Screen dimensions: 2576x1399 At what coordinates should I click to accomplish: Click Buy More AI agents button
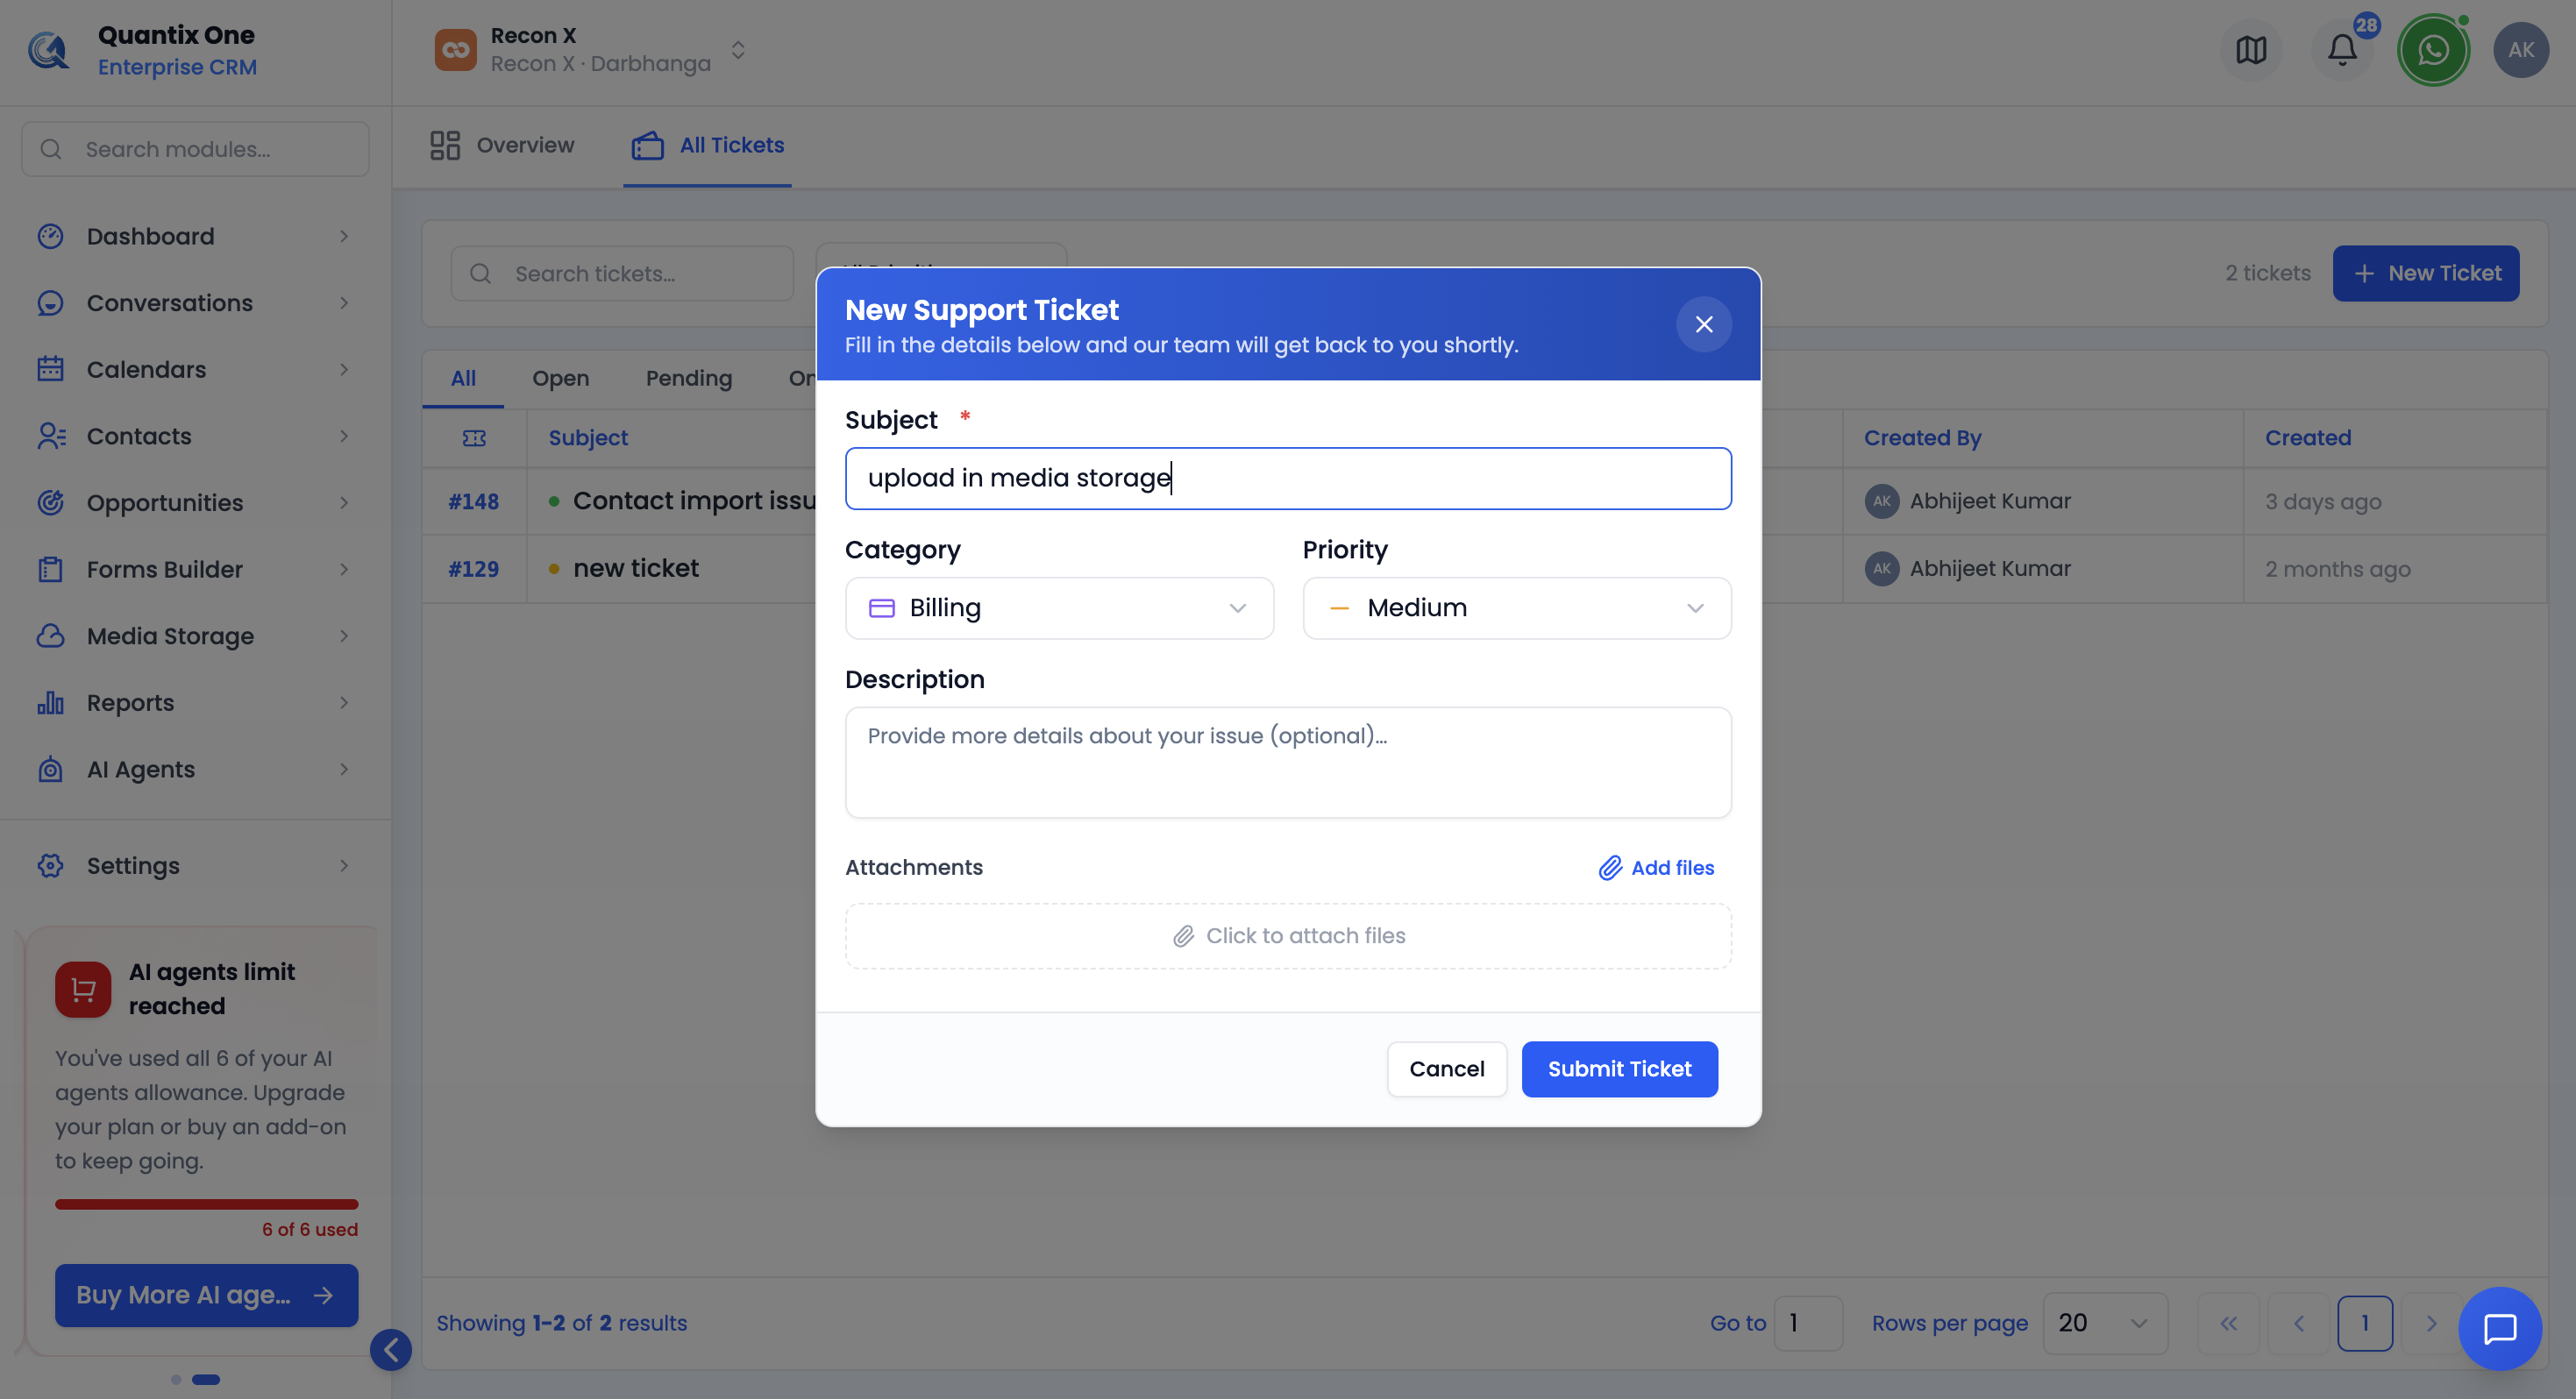point(206,1295)
